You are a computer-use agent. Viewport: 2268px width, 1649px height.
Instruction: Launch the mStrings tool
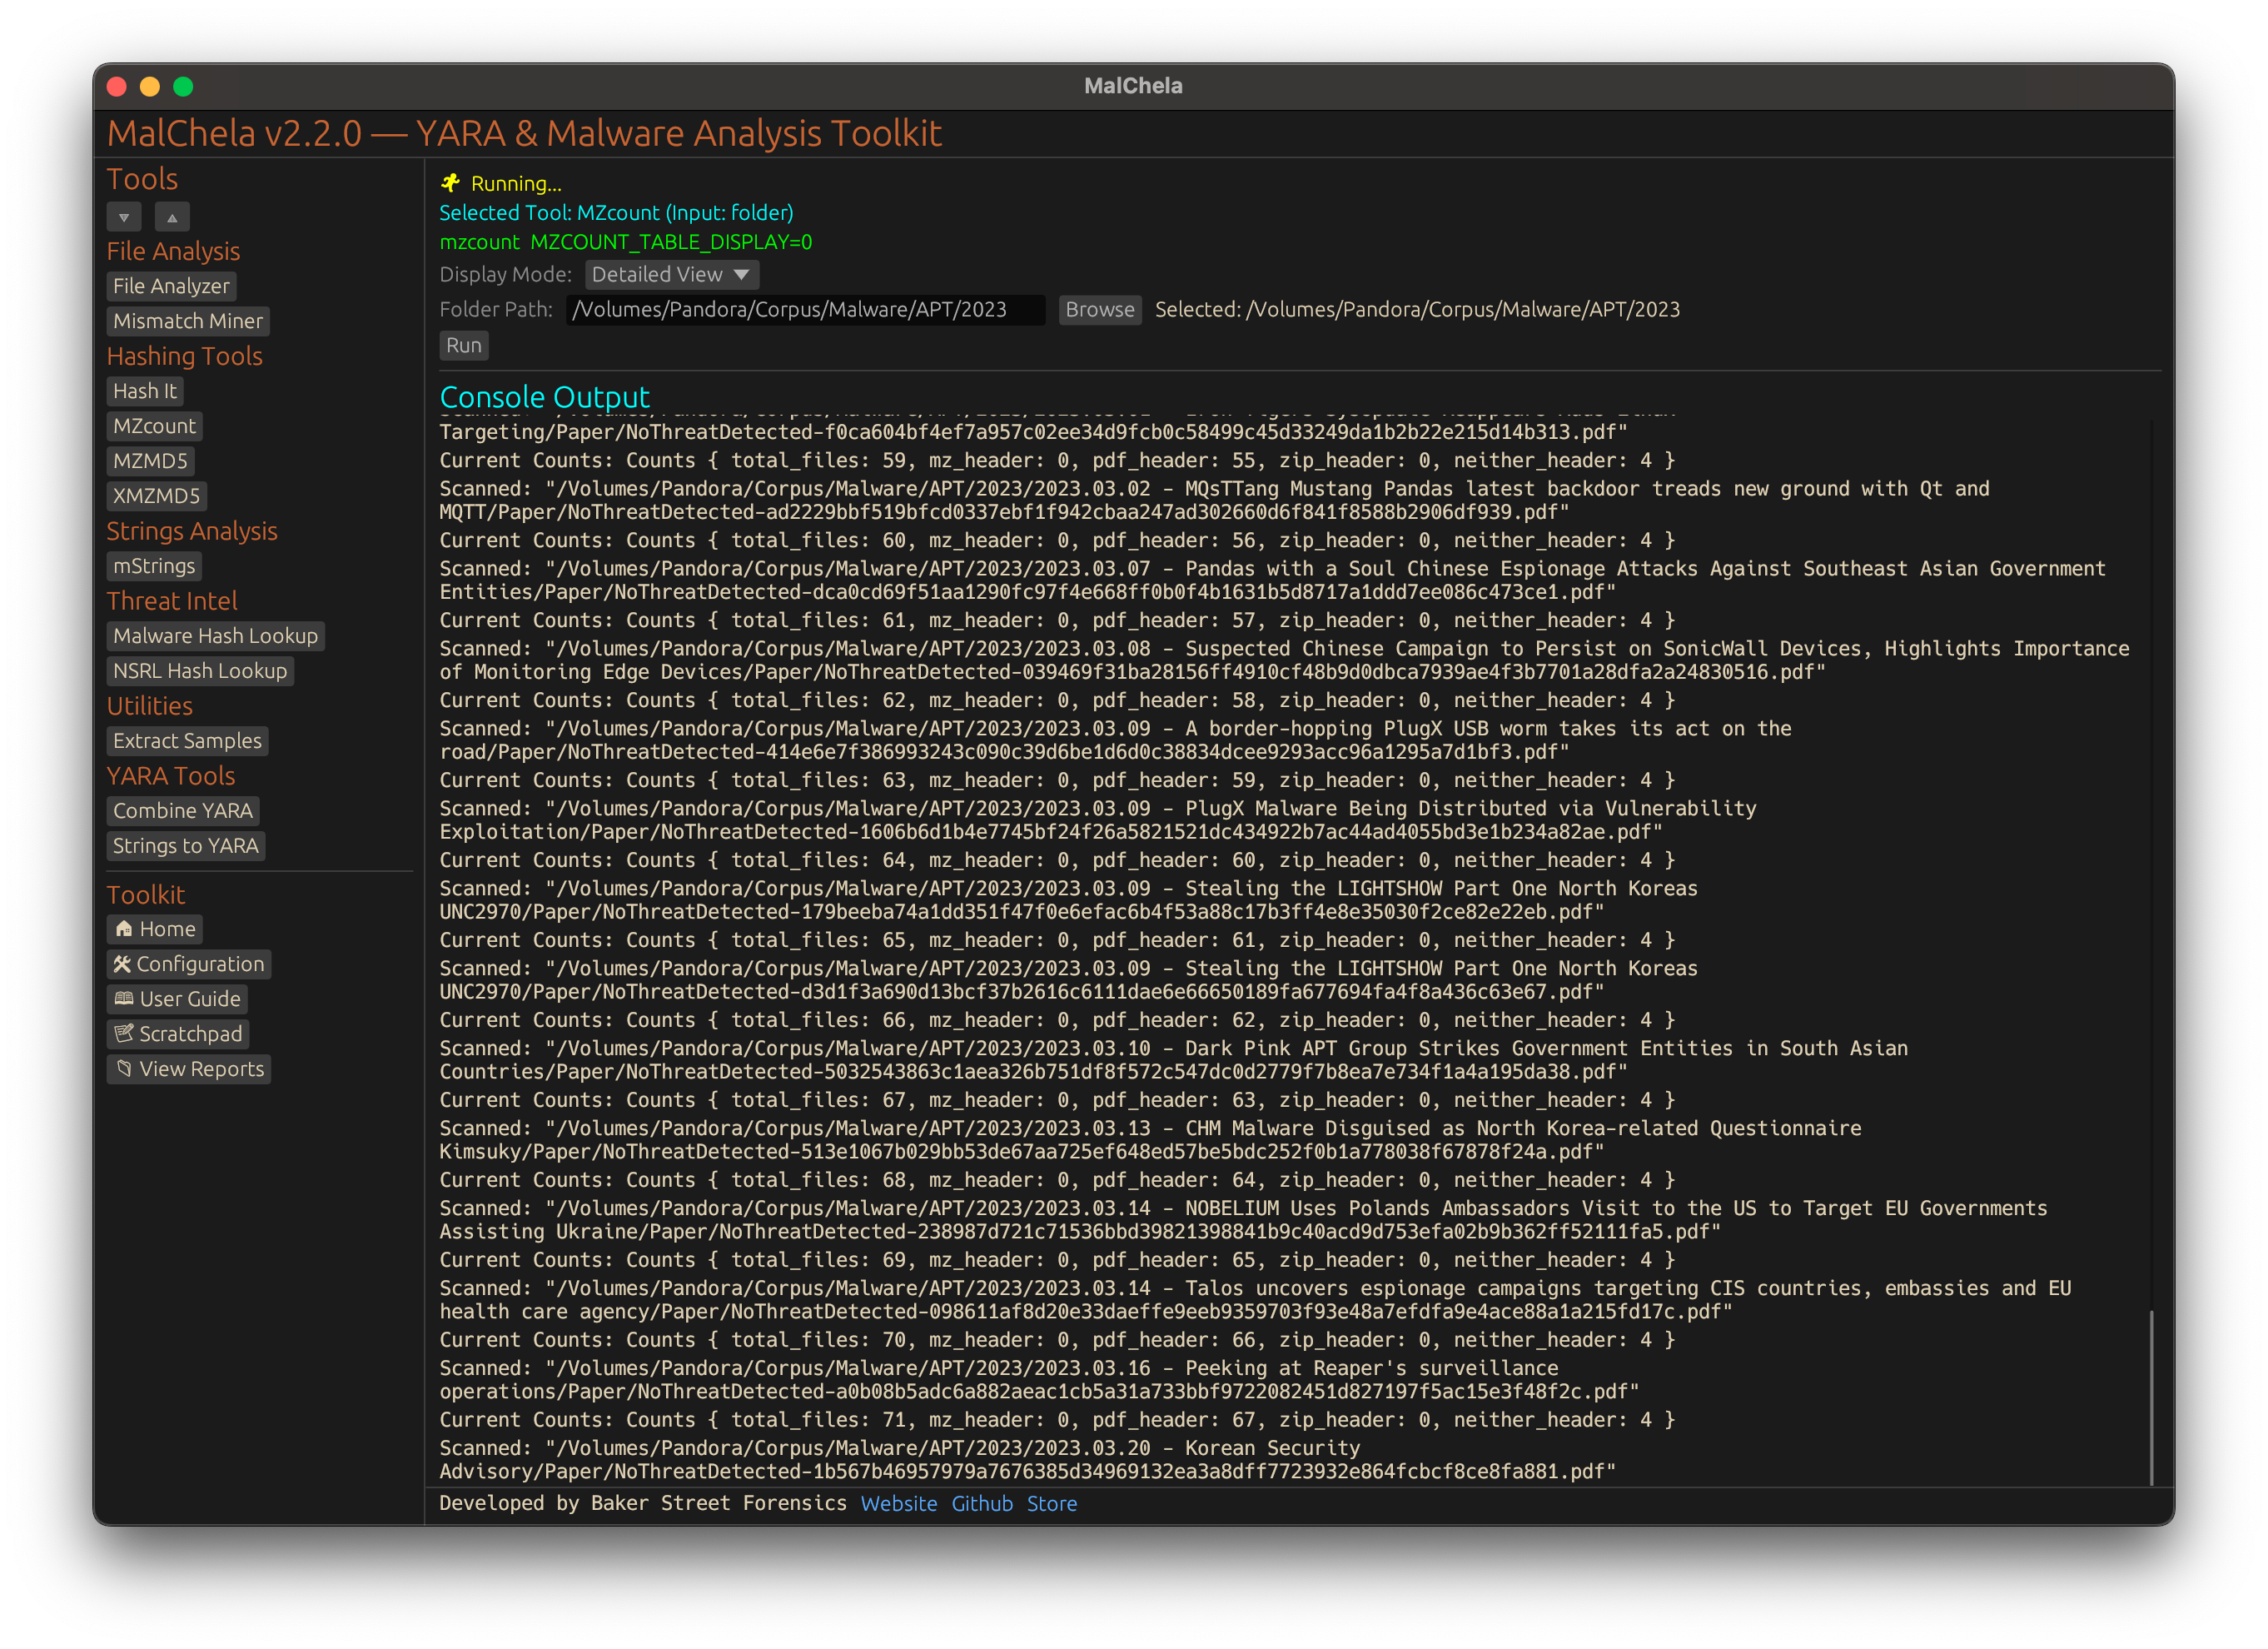tap(154, 566)
